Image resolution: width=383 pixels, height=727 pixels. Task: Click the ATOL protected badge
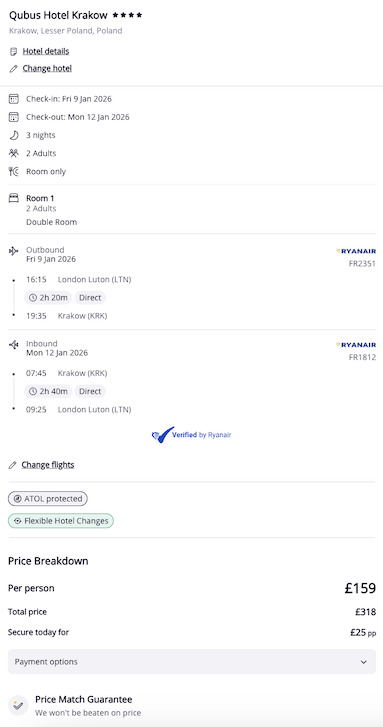pos(48,499)
